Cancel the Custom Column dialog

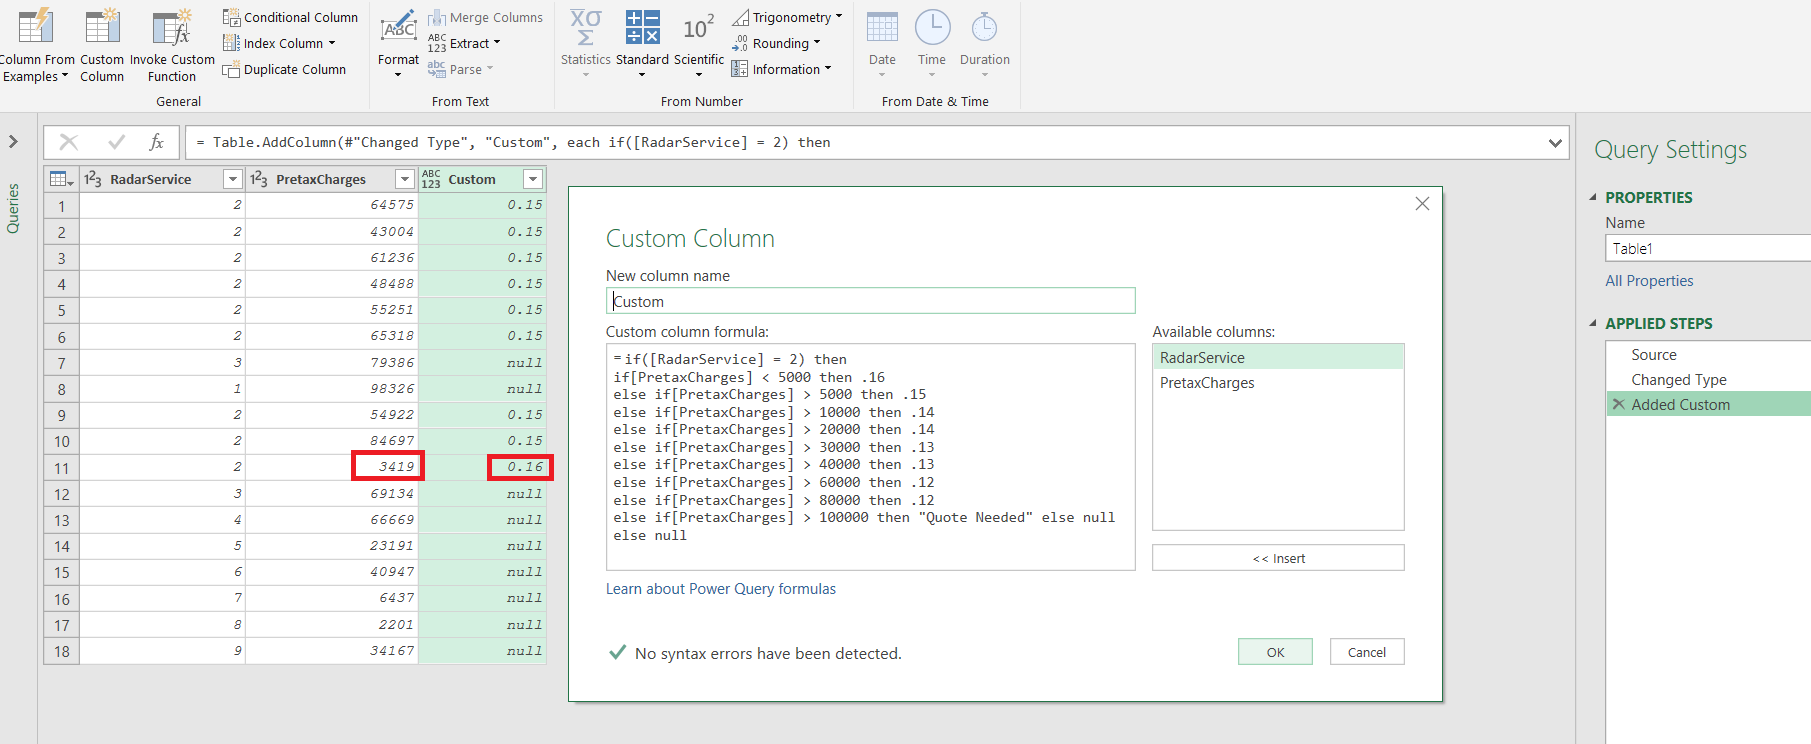[1367, 652]
